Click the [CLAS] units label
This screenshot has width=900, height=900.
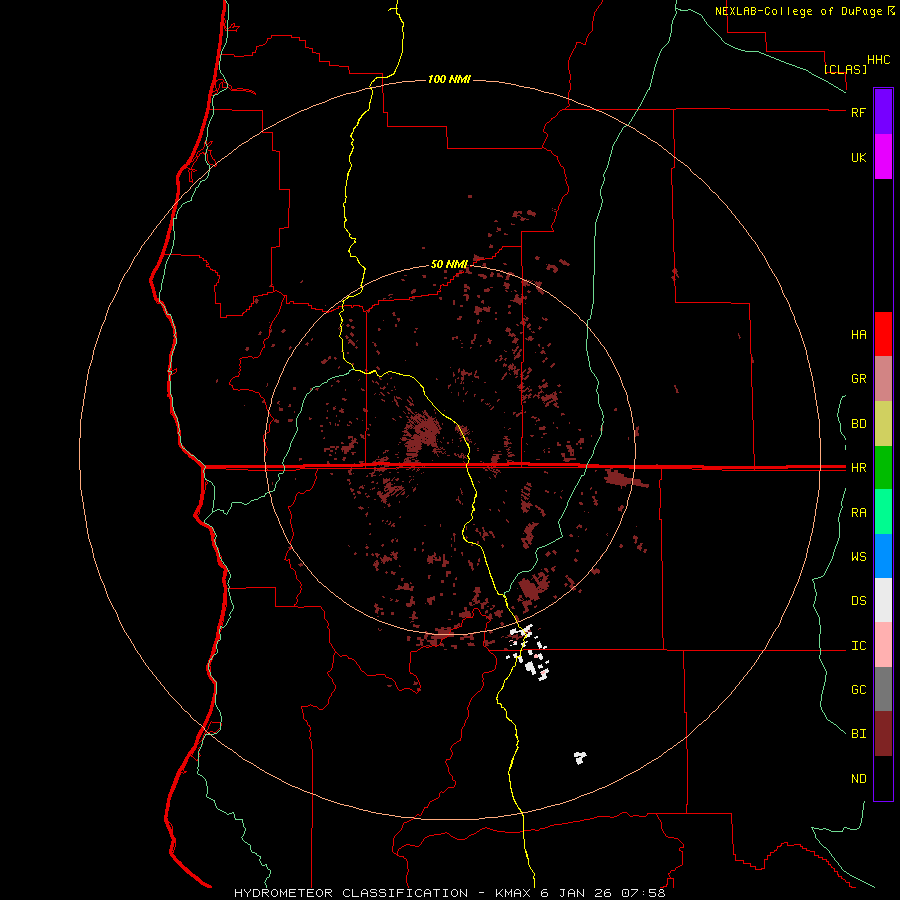coord(845,69)
